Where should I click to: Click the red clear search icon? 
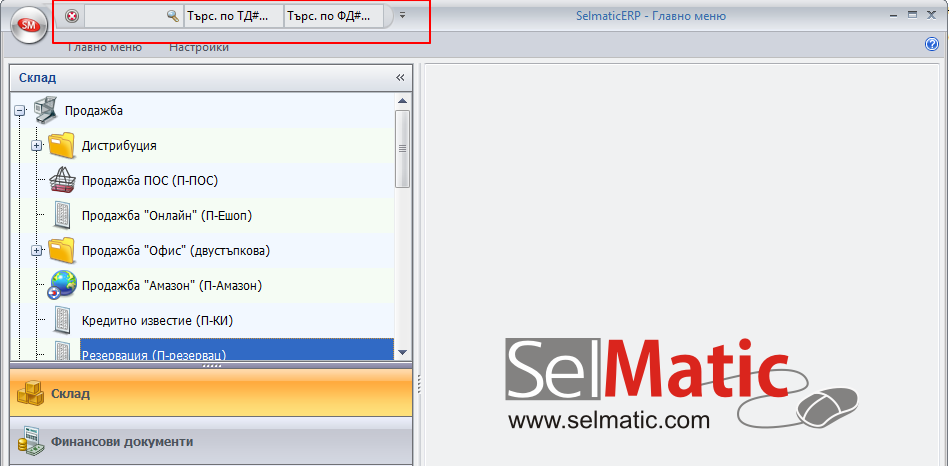click(x=72, y=16)
